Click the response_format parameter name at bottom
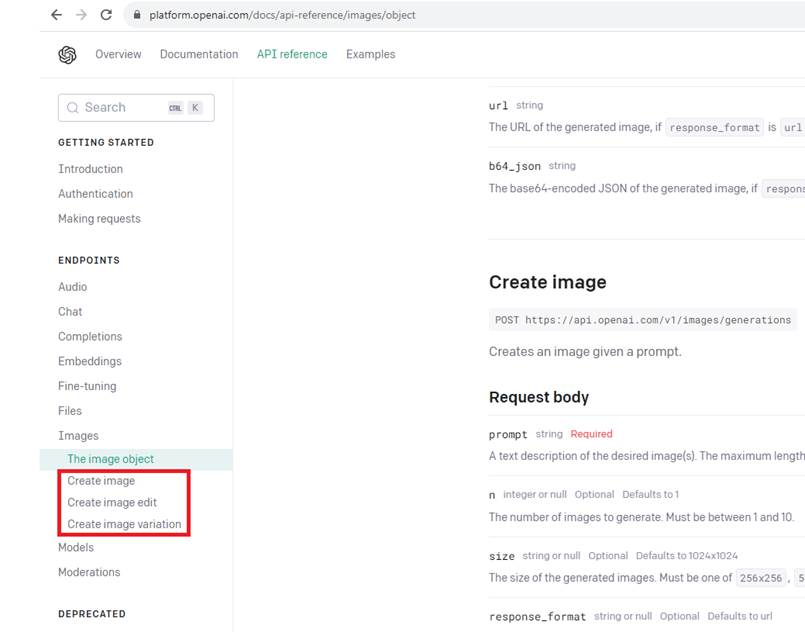The width and height of the screenshot is (805, 632). coord(538,617)
